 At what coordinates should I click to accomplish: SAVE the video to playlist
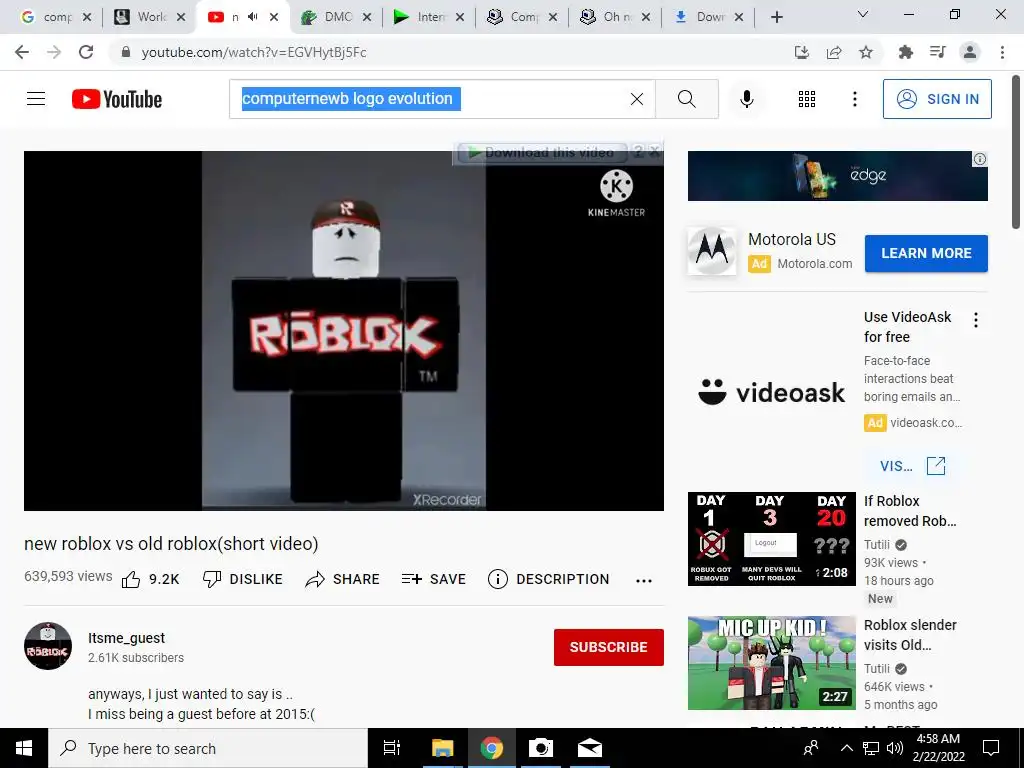(x=434, y=579)
